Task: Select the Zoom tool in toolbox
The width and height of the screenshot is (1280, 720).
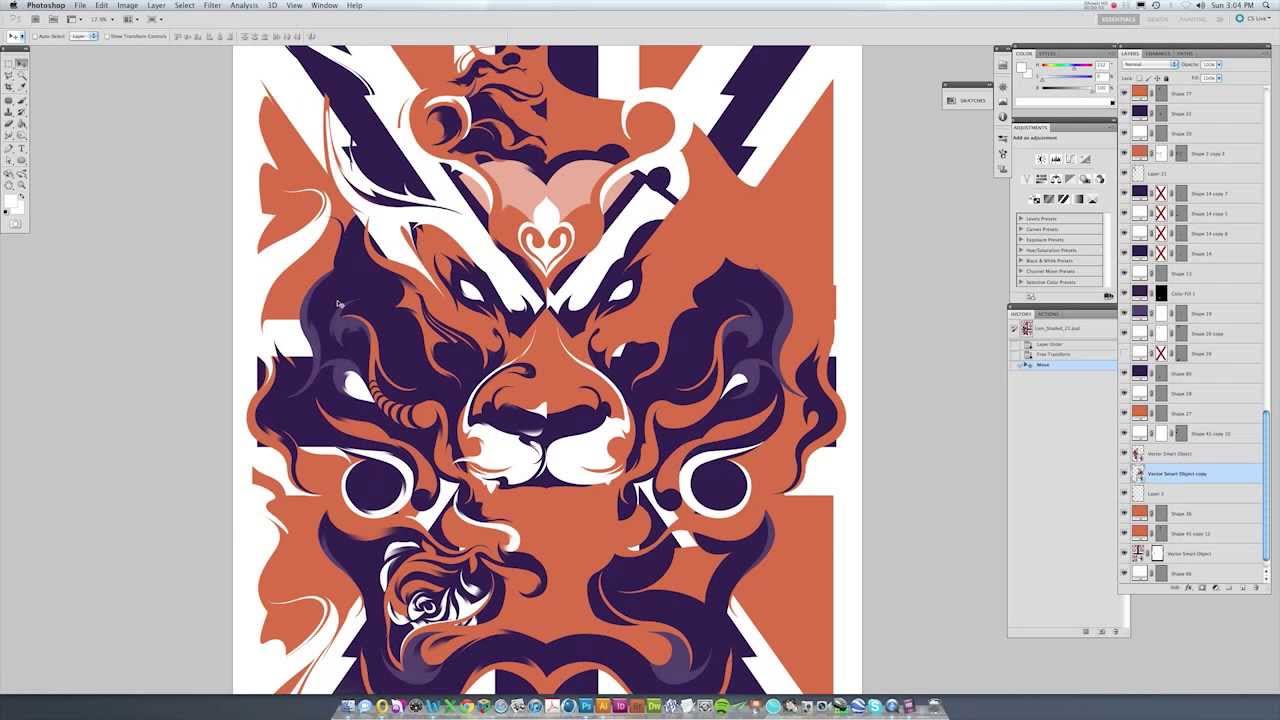Action: (x=21, y=184)
